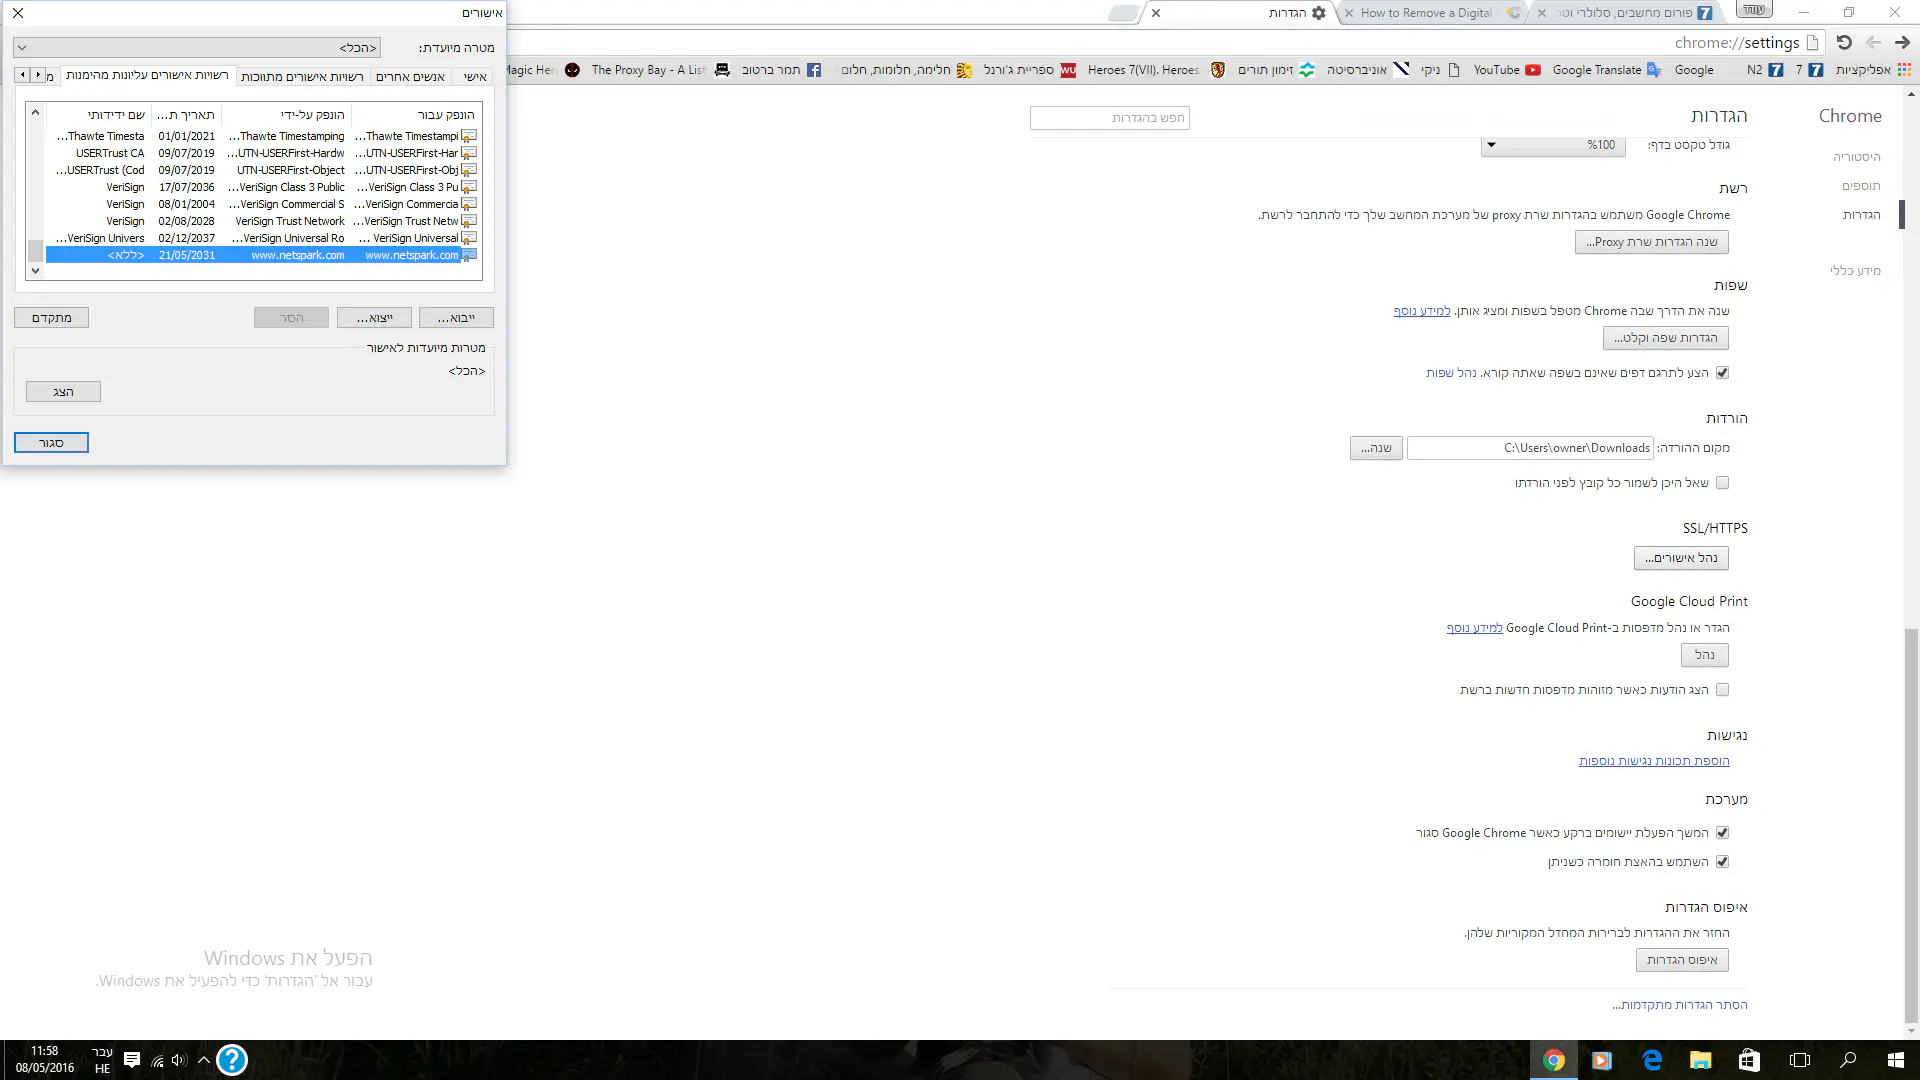Click the Facebook bookmark icon

[x=814, y=70]
